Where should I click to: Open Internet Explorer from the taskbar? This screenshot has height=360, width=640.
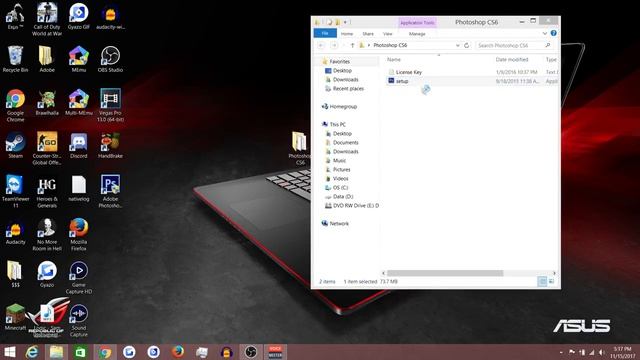click(32, 352)
